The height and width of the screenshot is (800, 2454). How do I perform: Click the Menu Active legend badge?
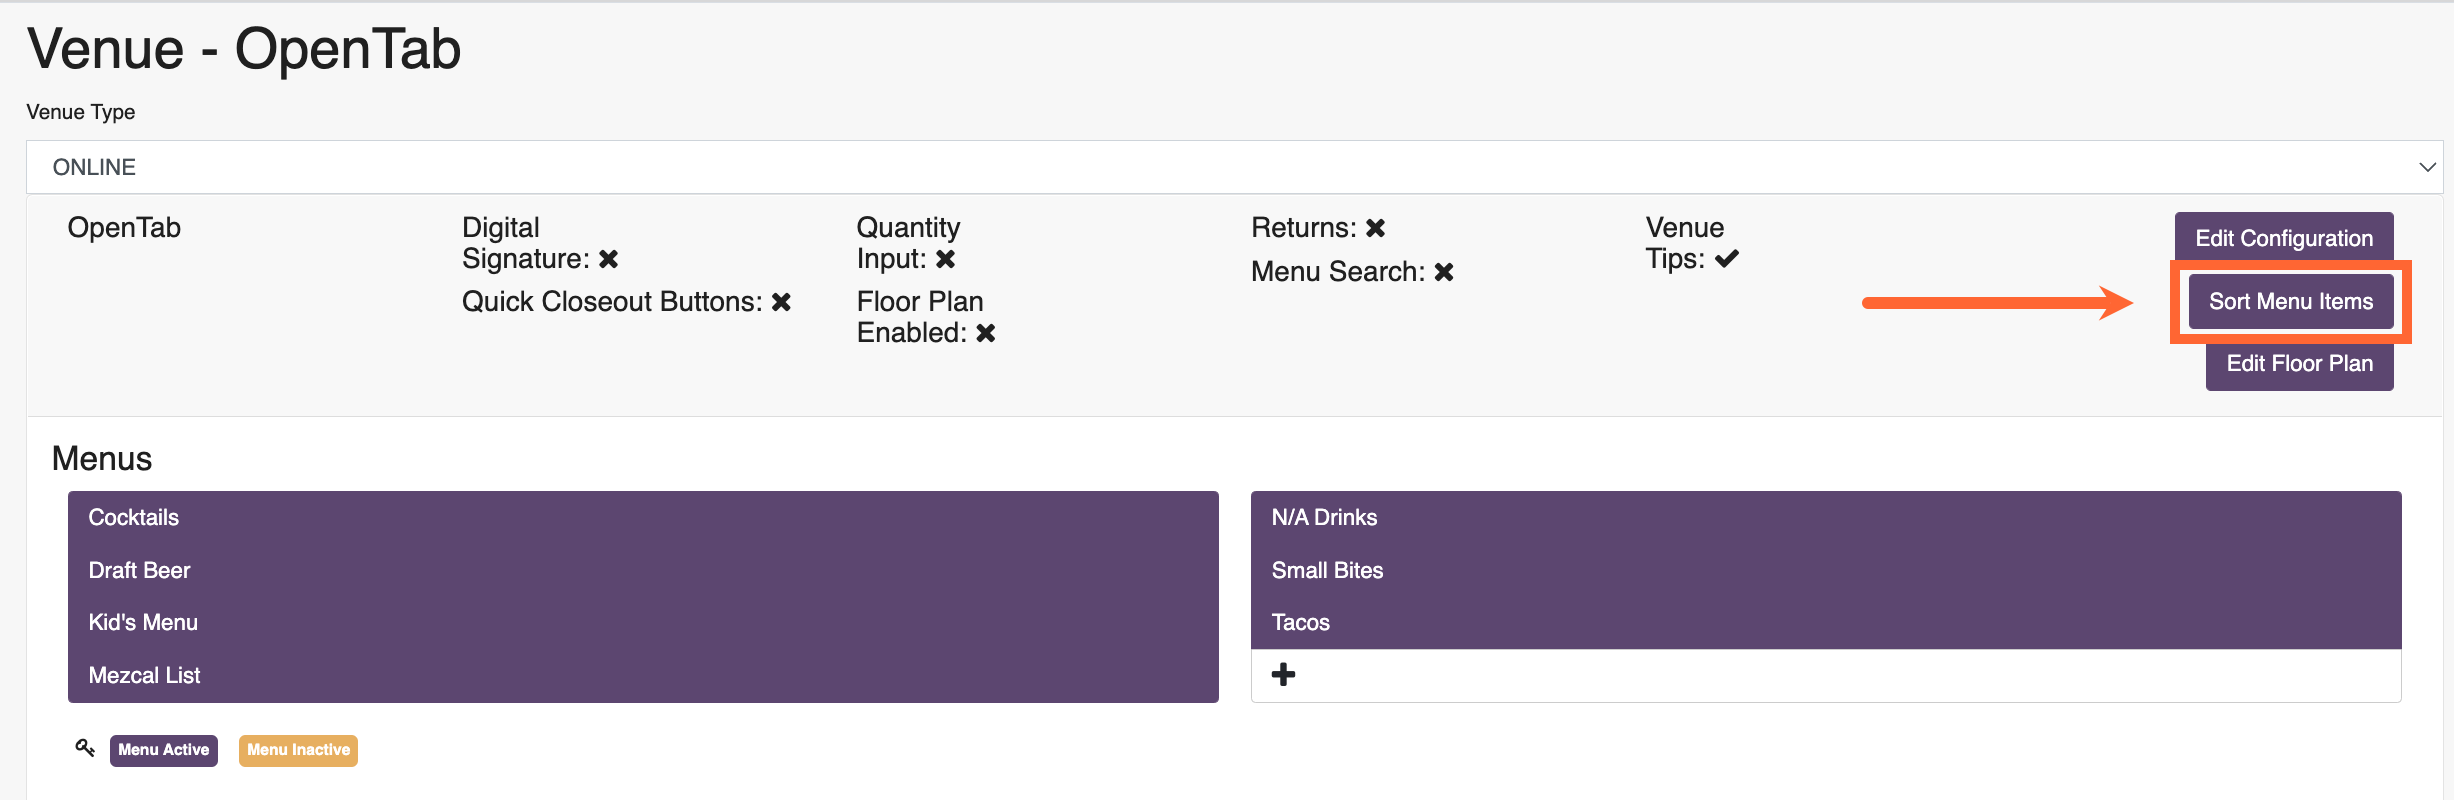click(x=164, y=750)
